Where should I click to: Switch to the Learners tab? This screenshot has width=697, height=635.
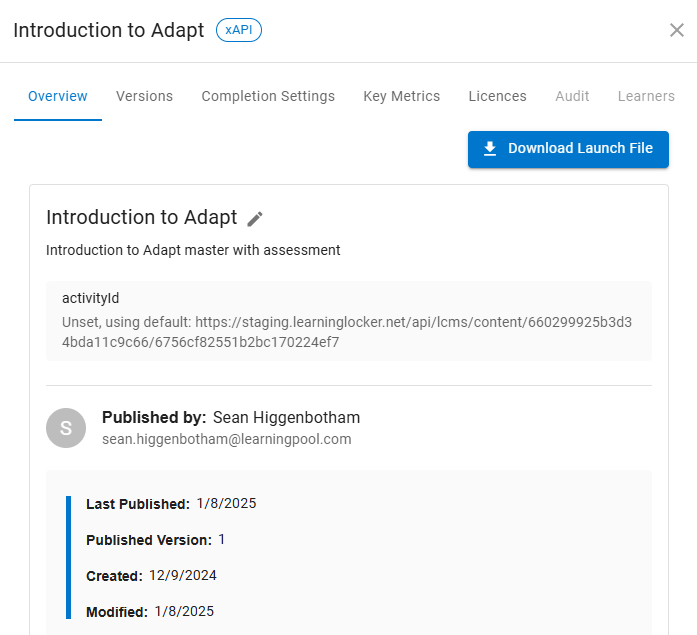pos(646,97)
